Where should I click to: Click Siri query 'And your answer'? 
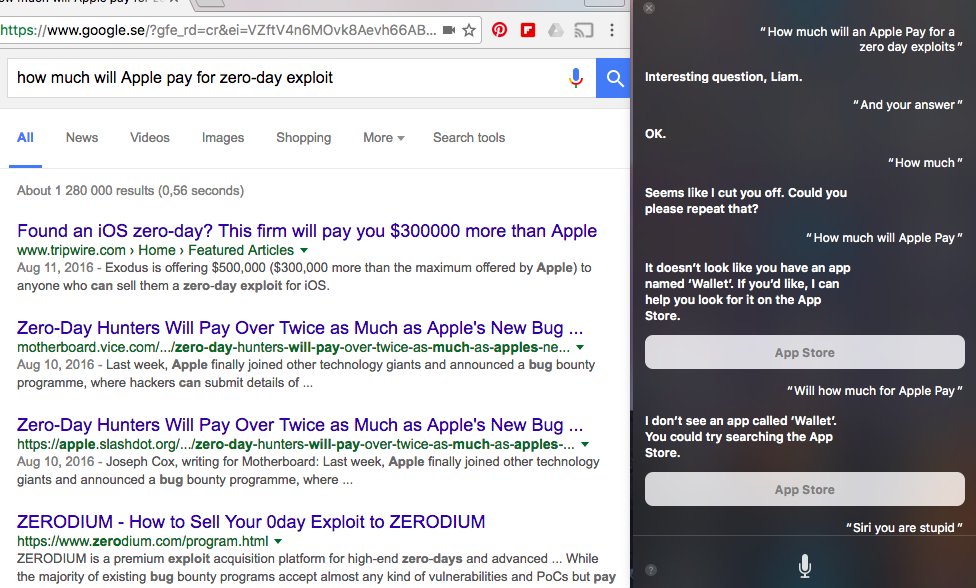coord(908,105)
